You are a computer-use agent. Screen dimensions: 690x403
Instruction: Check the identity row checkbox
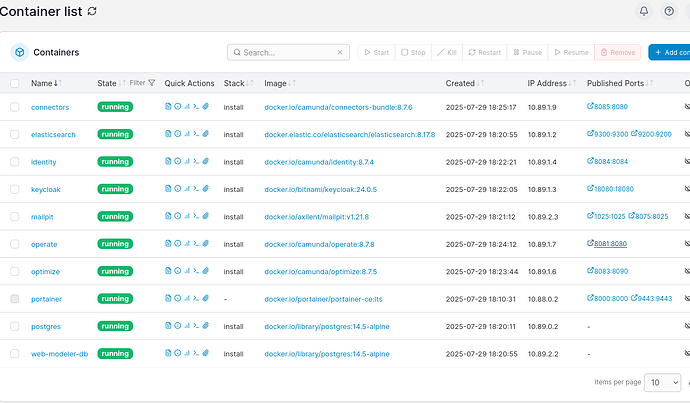click(15, 161)
